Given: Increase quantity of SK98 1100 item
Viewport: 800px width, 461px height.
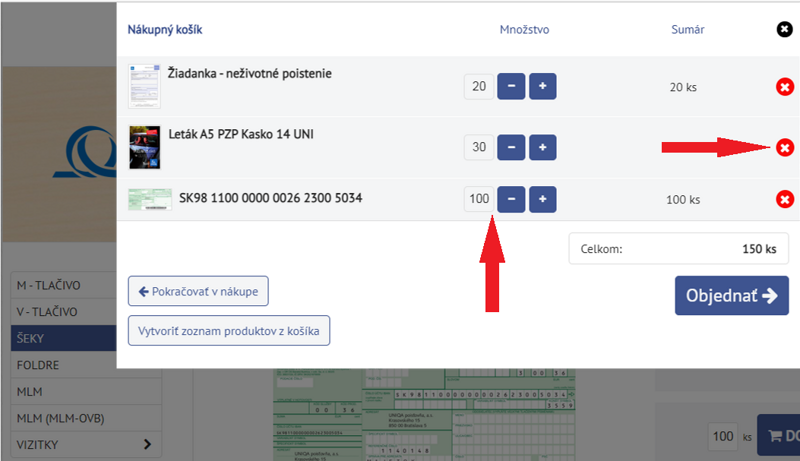Looking at the screenshot, I should 542,199.
